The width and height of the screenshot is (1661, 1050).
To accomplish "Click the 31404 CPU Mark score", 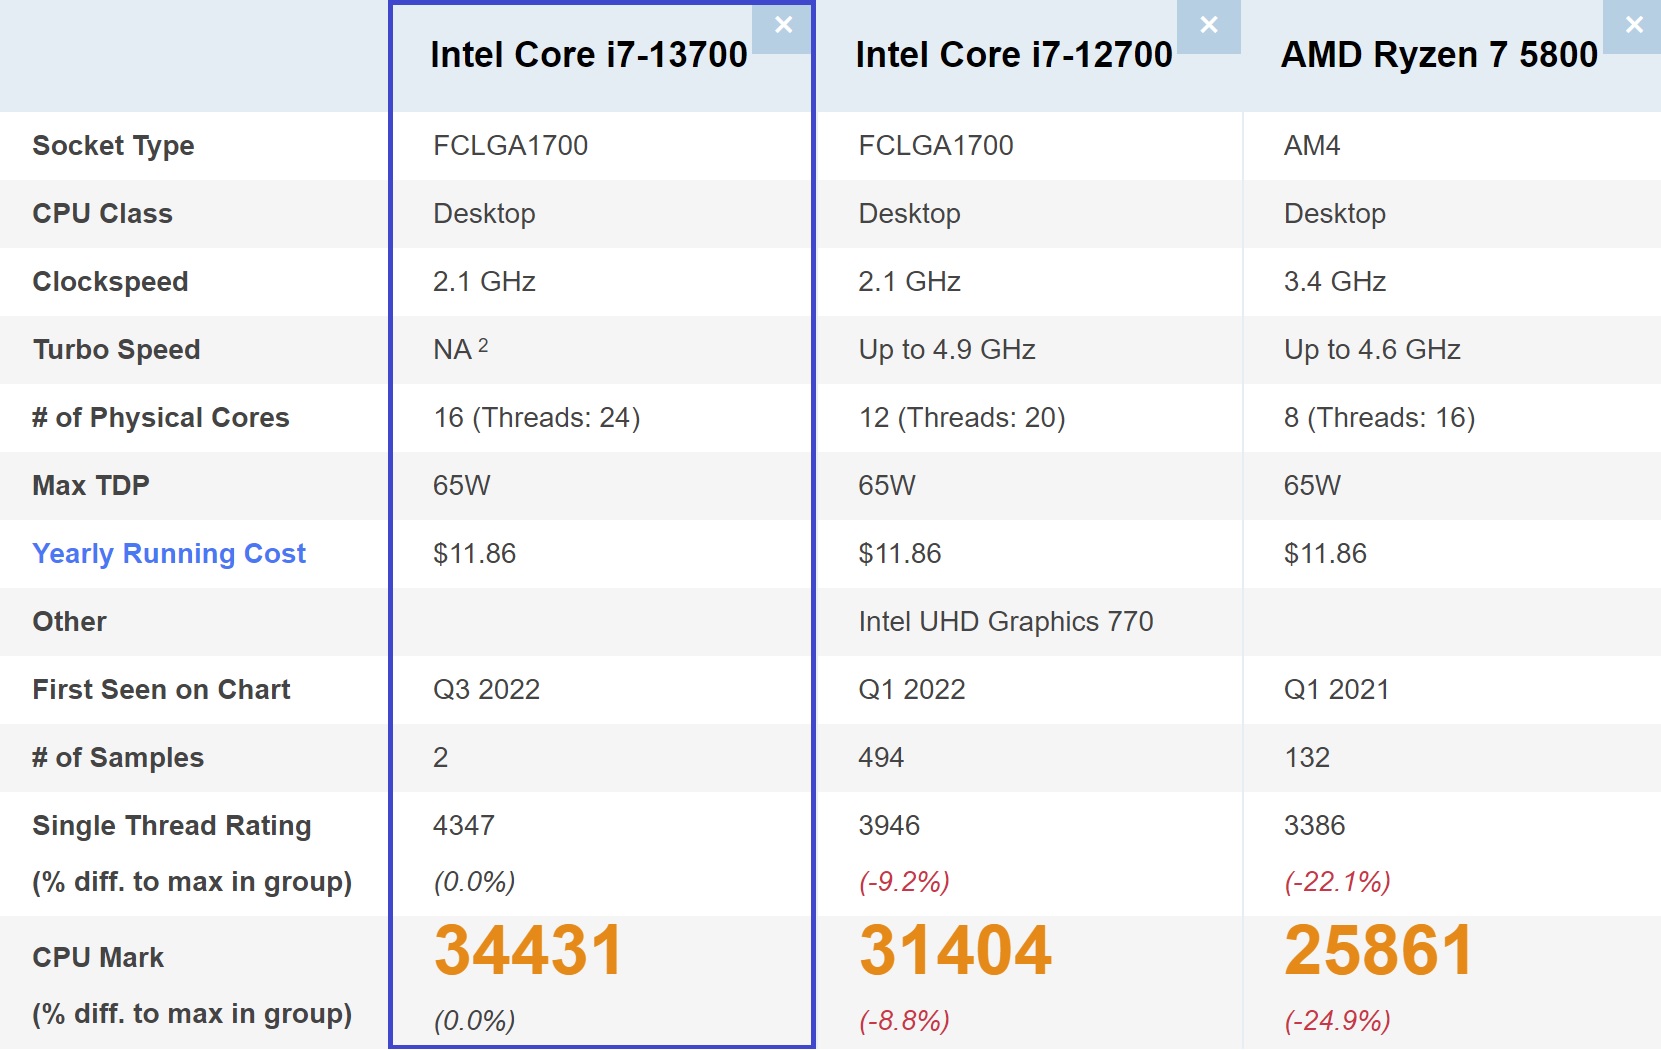I will tap(955, 950).
